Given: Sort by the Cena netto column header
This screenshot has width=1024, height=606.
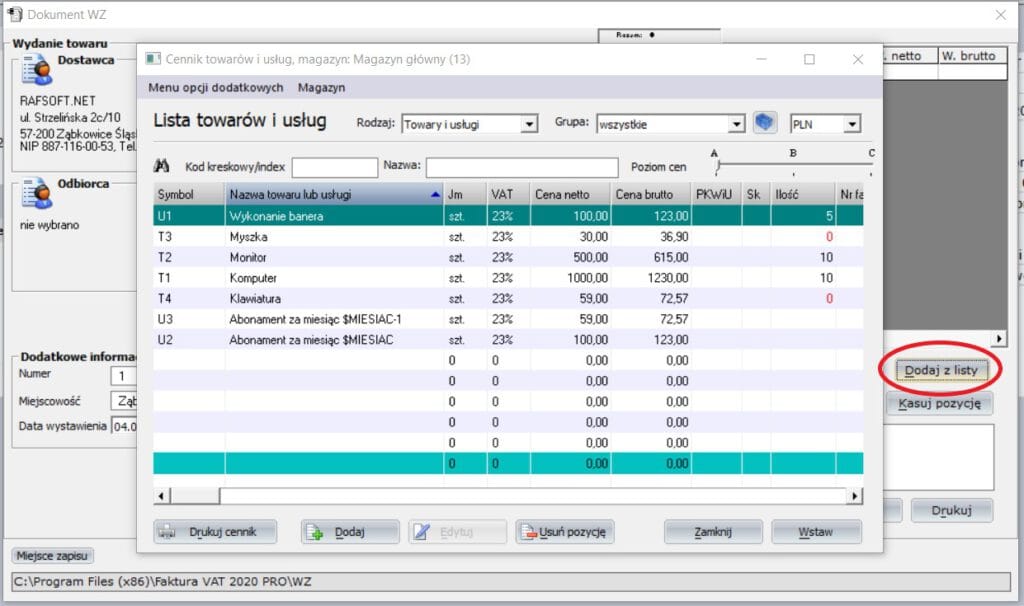Looking at the screenshot, I should (x=568, y=194).
